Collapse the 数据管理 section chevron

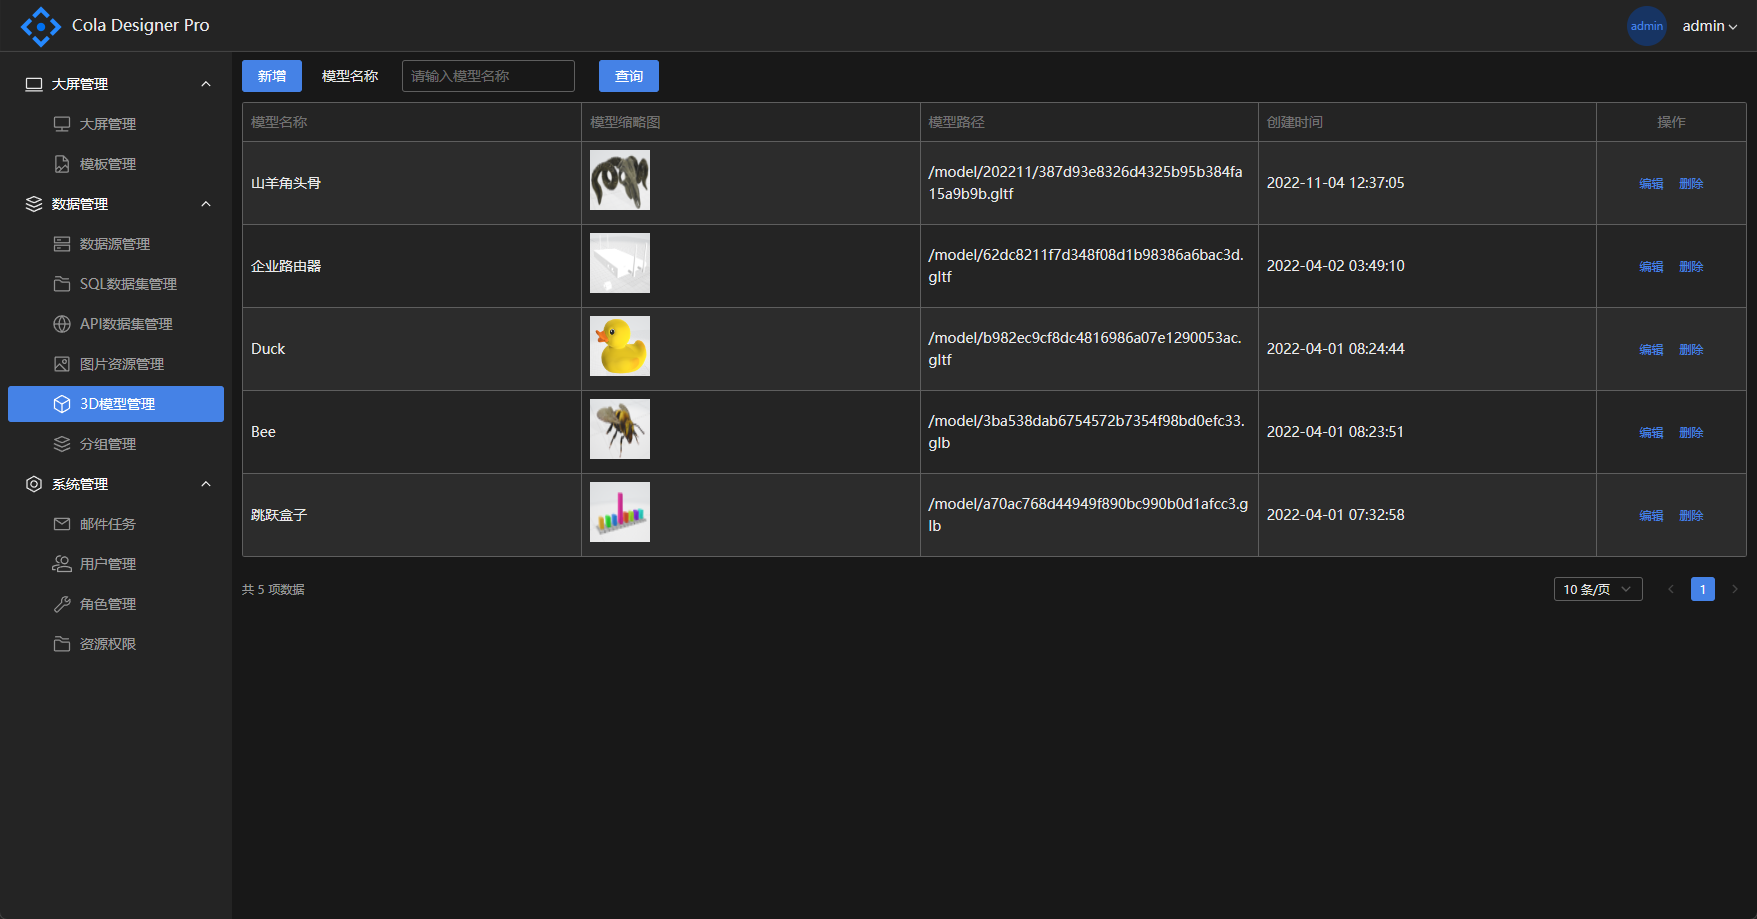[206, 204]
